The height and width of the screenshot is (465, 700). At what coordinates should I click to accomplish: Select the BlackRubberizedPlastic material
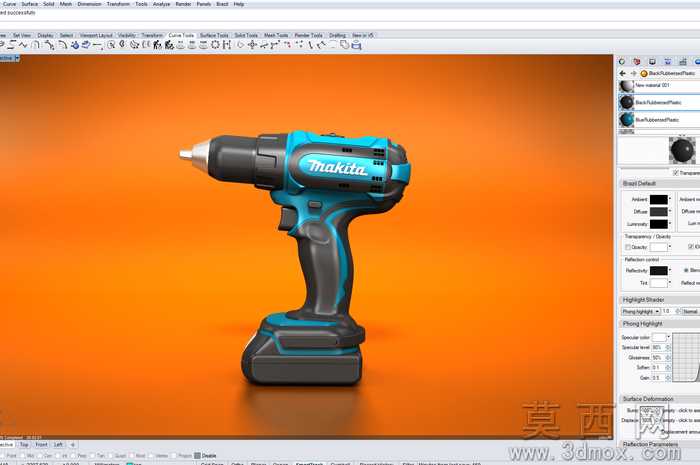(x=659, y=103)
